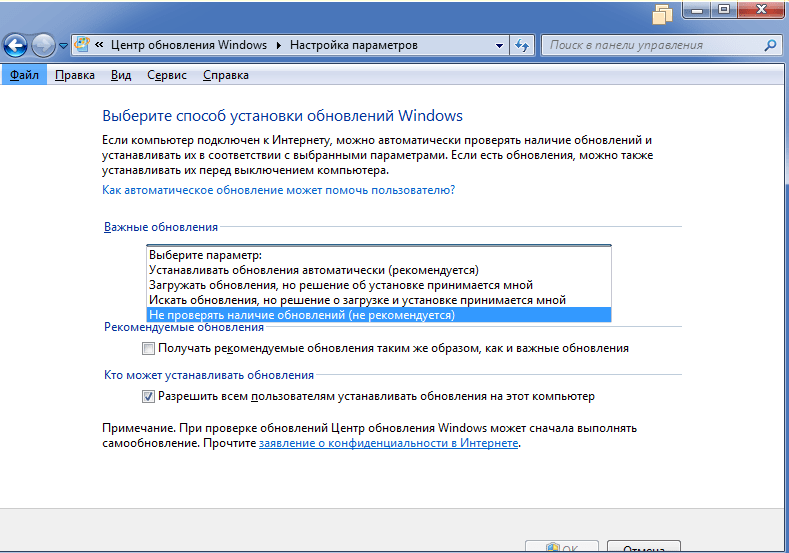789x553 pixels.
Task: Open the Справка menu
Action: click(225, 75)
